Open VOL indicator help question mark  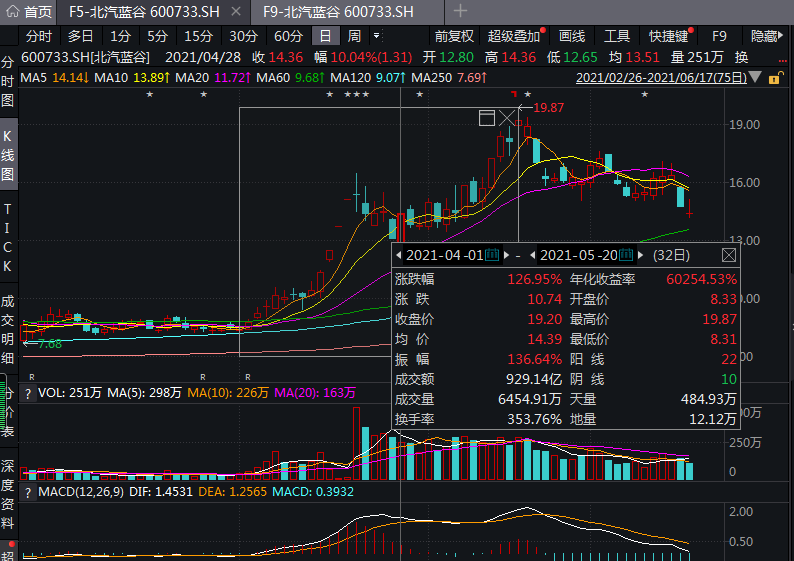pos(28,394)
